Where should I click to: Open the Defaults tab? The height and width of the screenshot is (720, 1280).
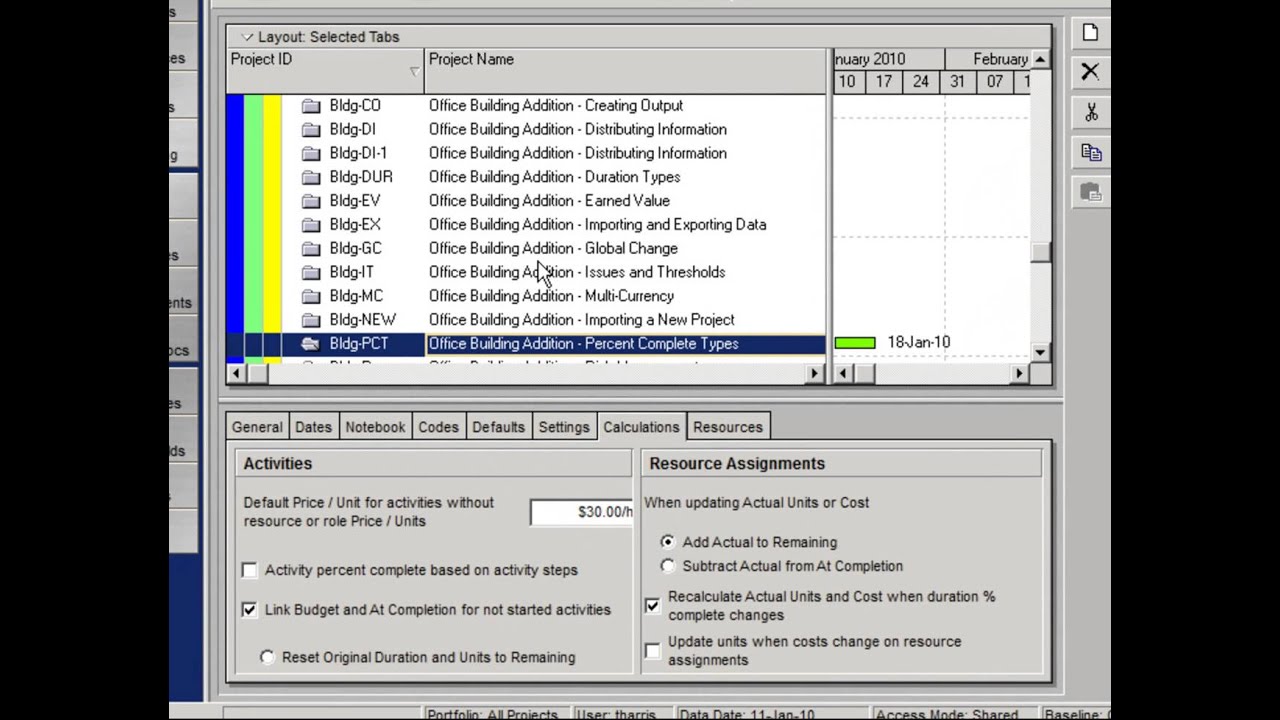tap(498, 427)
